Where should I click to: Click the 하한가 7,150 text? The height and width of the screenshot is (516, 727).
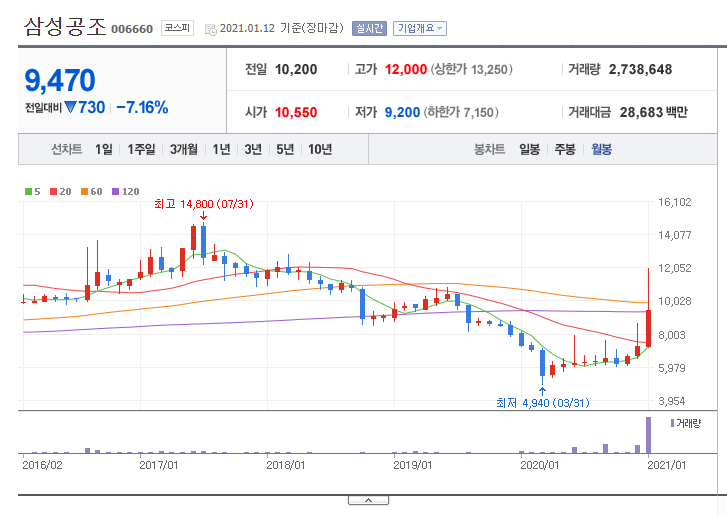[461, 112]
